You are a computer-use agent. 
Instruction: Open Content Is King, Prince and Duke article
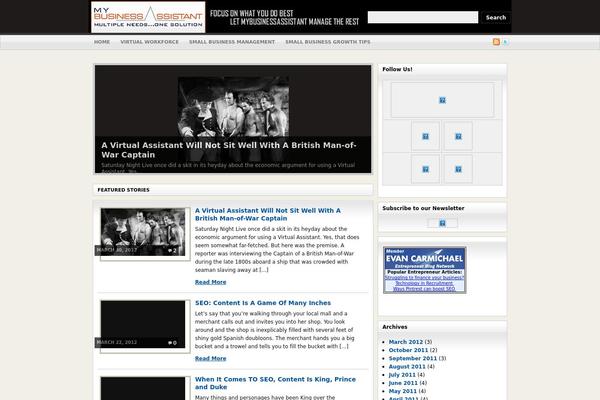[275, 383]
